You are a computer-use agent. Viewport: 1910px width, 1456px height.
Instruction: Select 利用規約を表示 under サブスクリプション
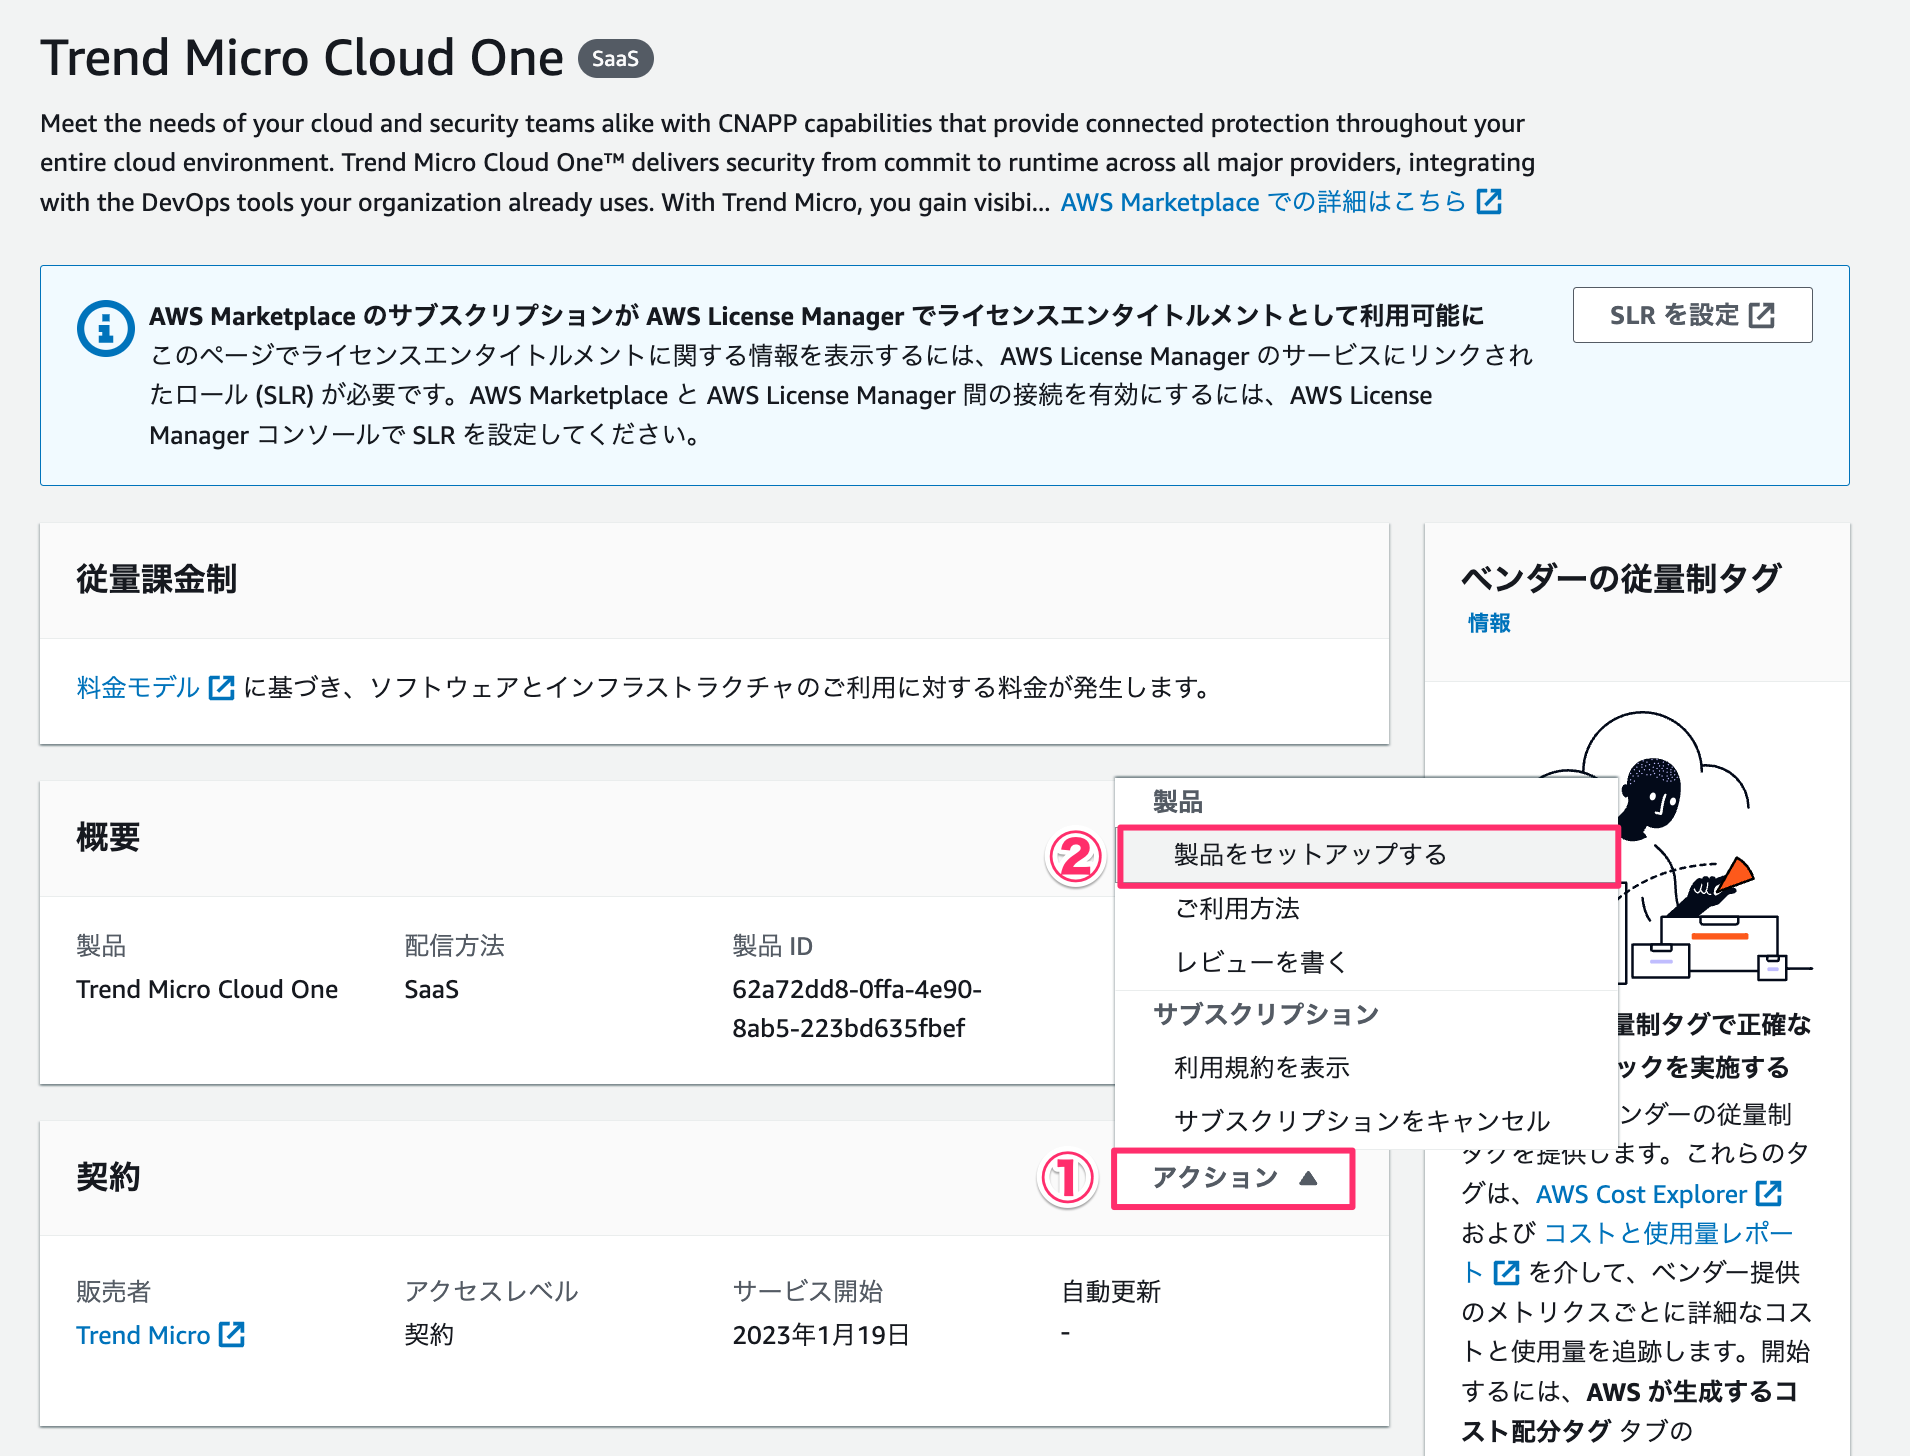(1261, 1066)
